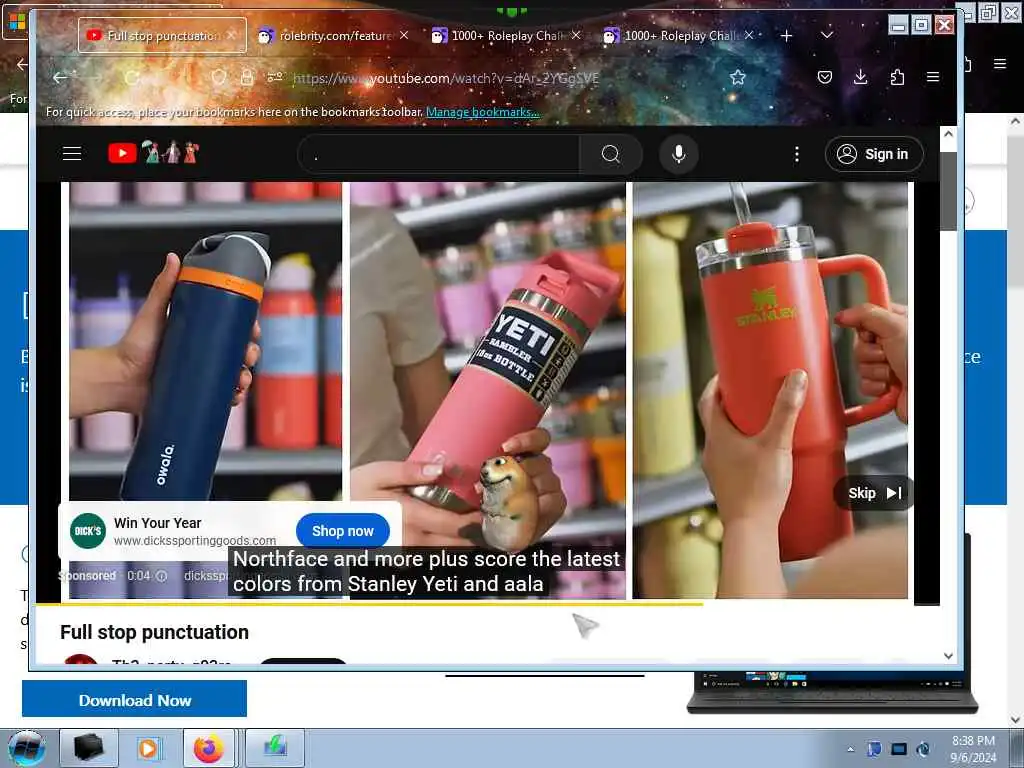Screen dimensions: 1024x768
Task: Close the rolebrity.com tab
Action: pos(404,35)
